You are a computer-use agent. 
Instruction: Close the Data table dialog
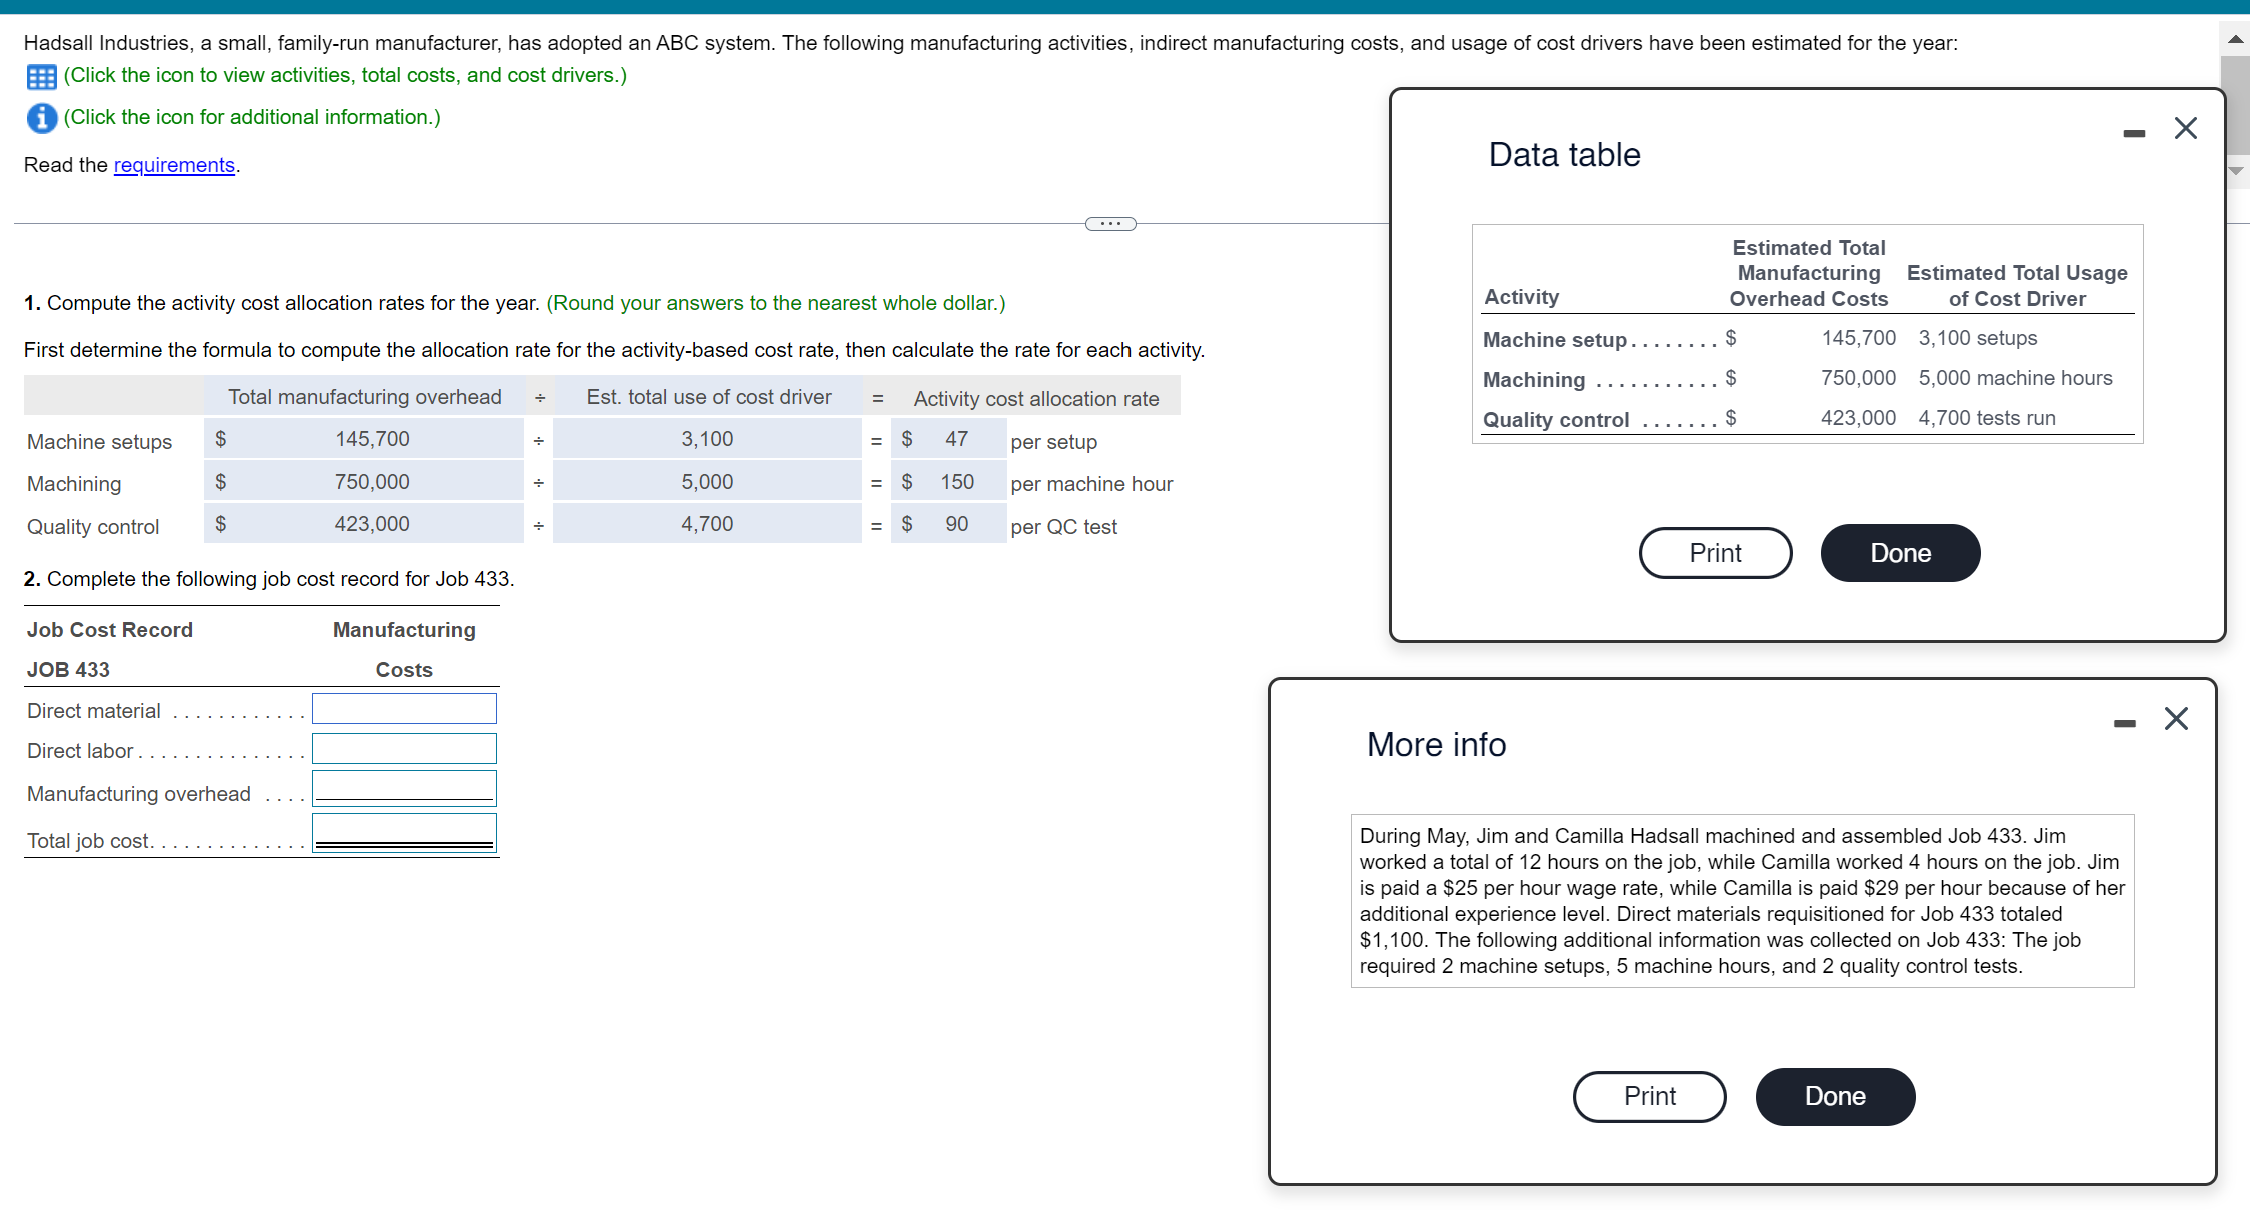click(x=2186, y=128)
